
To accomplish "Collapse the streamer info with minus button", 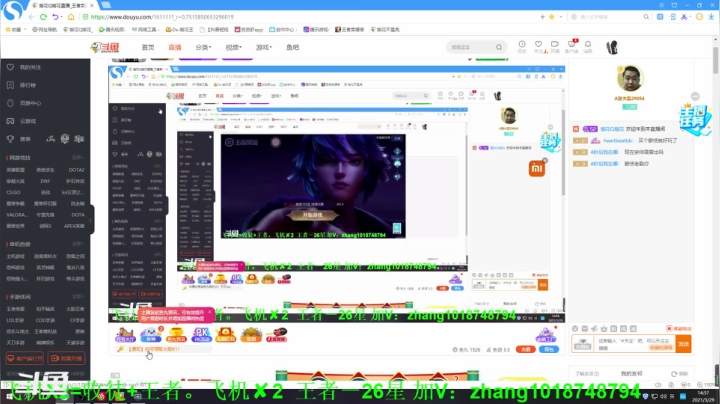I will [x=695, y=96].
